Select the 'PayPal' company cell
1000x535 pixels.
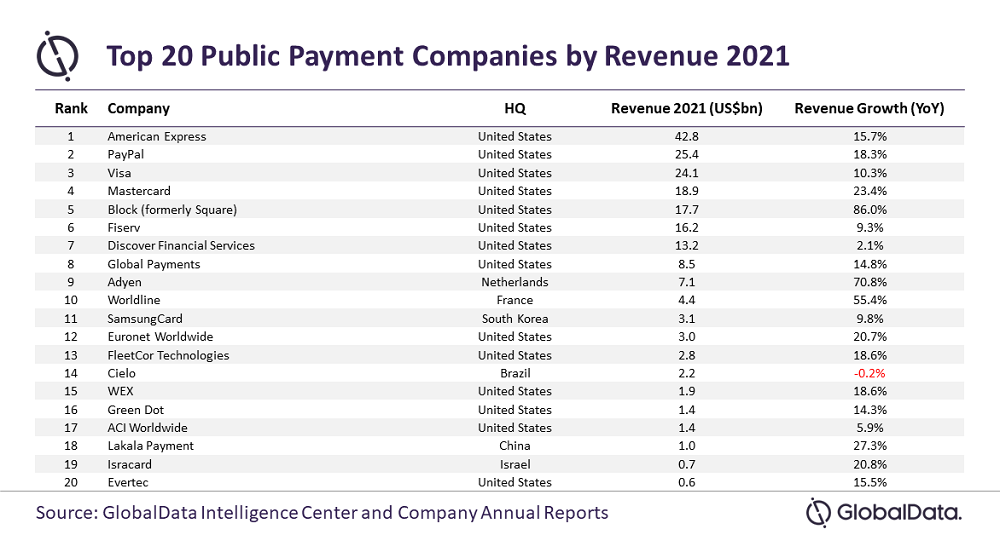point(126,154)
